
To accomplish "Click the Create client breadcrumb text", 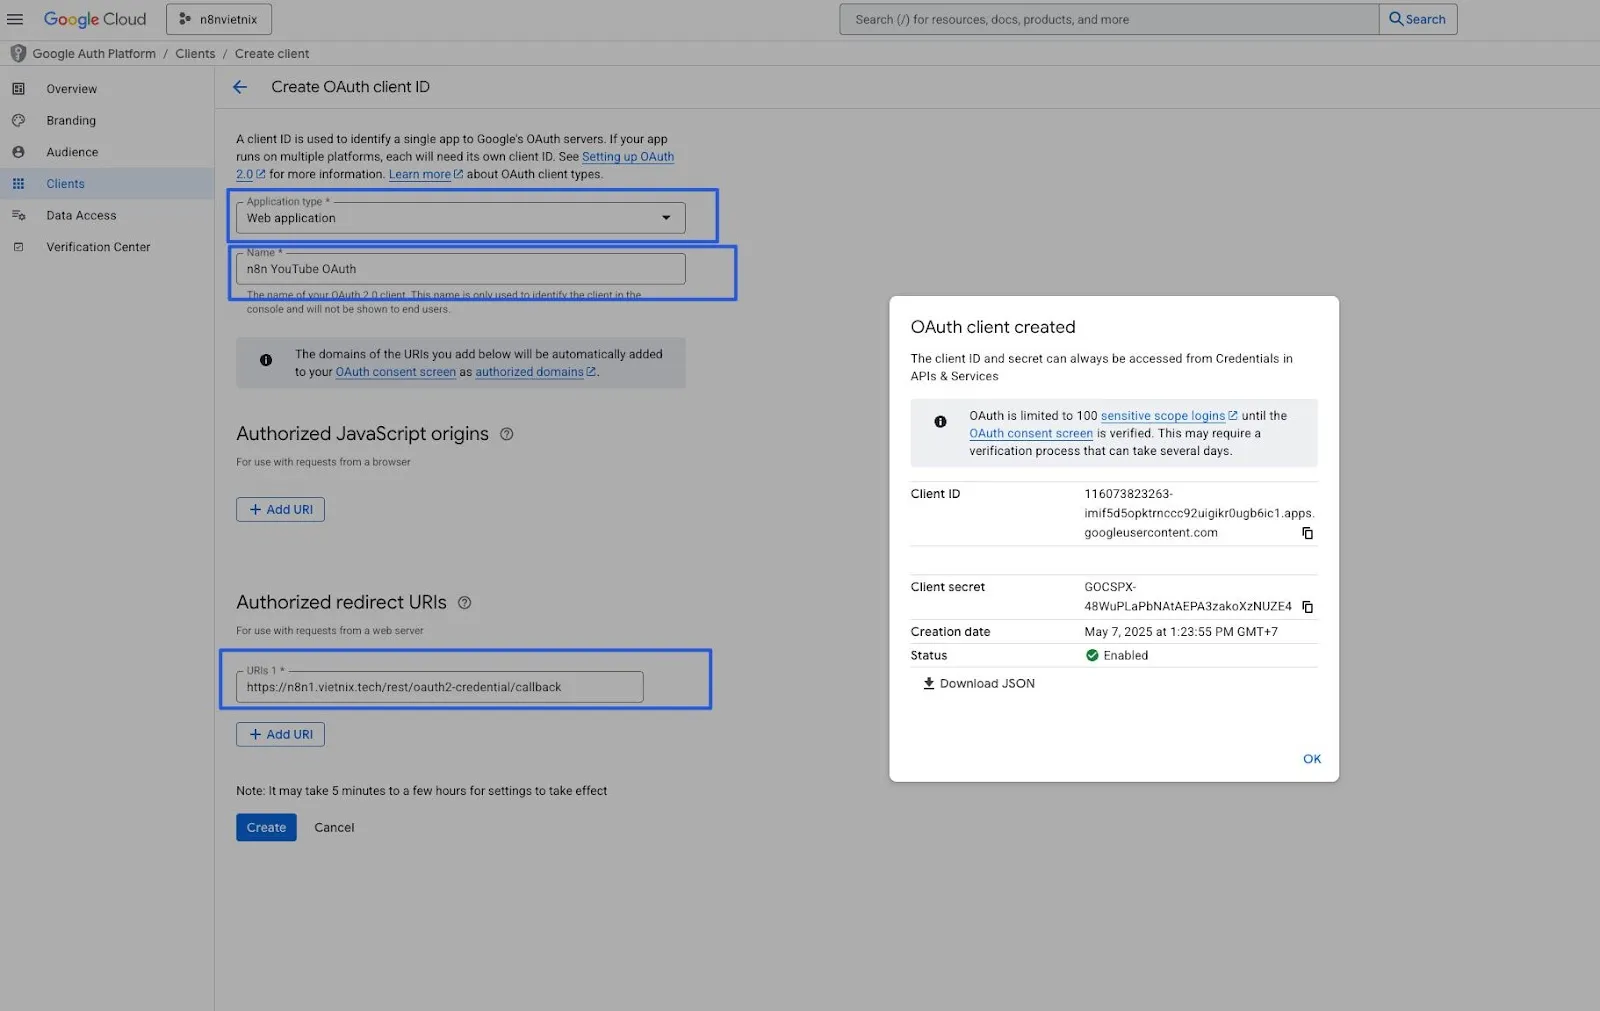I will (272, 53).
